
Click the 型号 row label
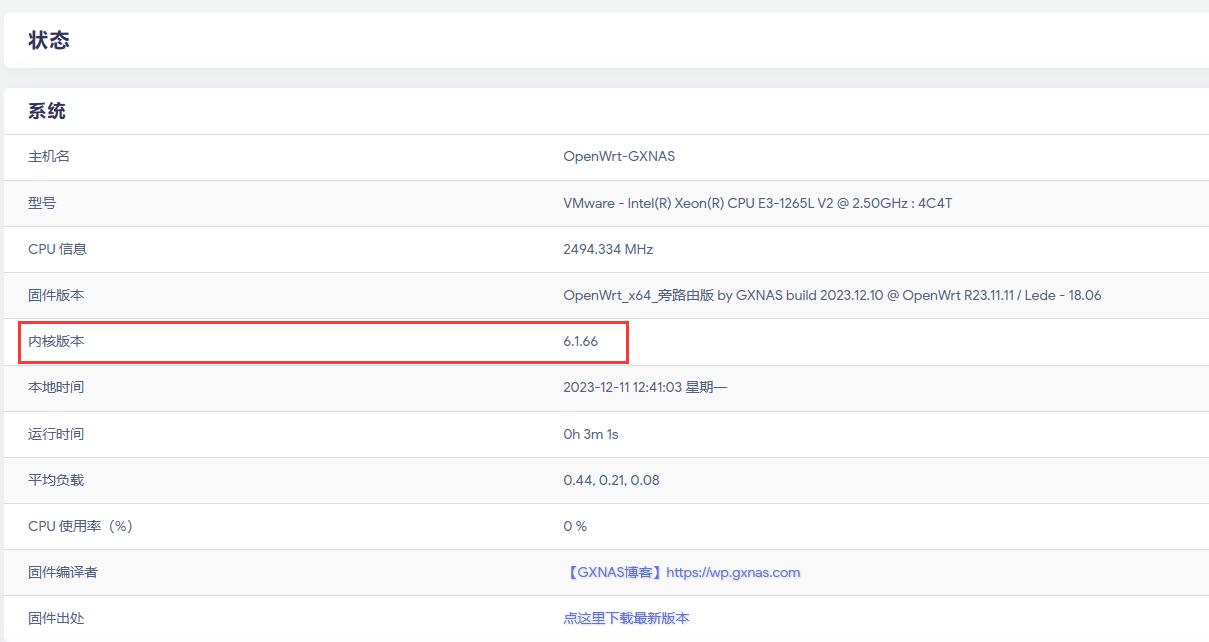tap(42, 203)
